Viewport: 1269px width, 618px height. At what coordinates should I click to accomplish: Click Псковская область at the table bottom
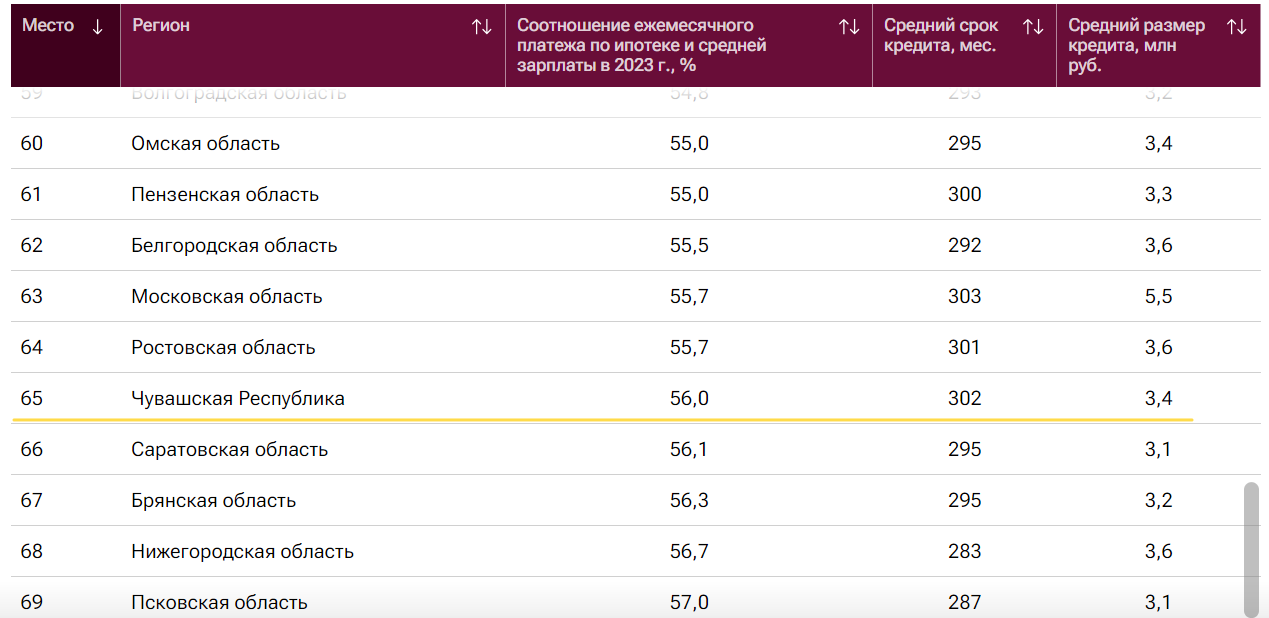coord(219,602)
